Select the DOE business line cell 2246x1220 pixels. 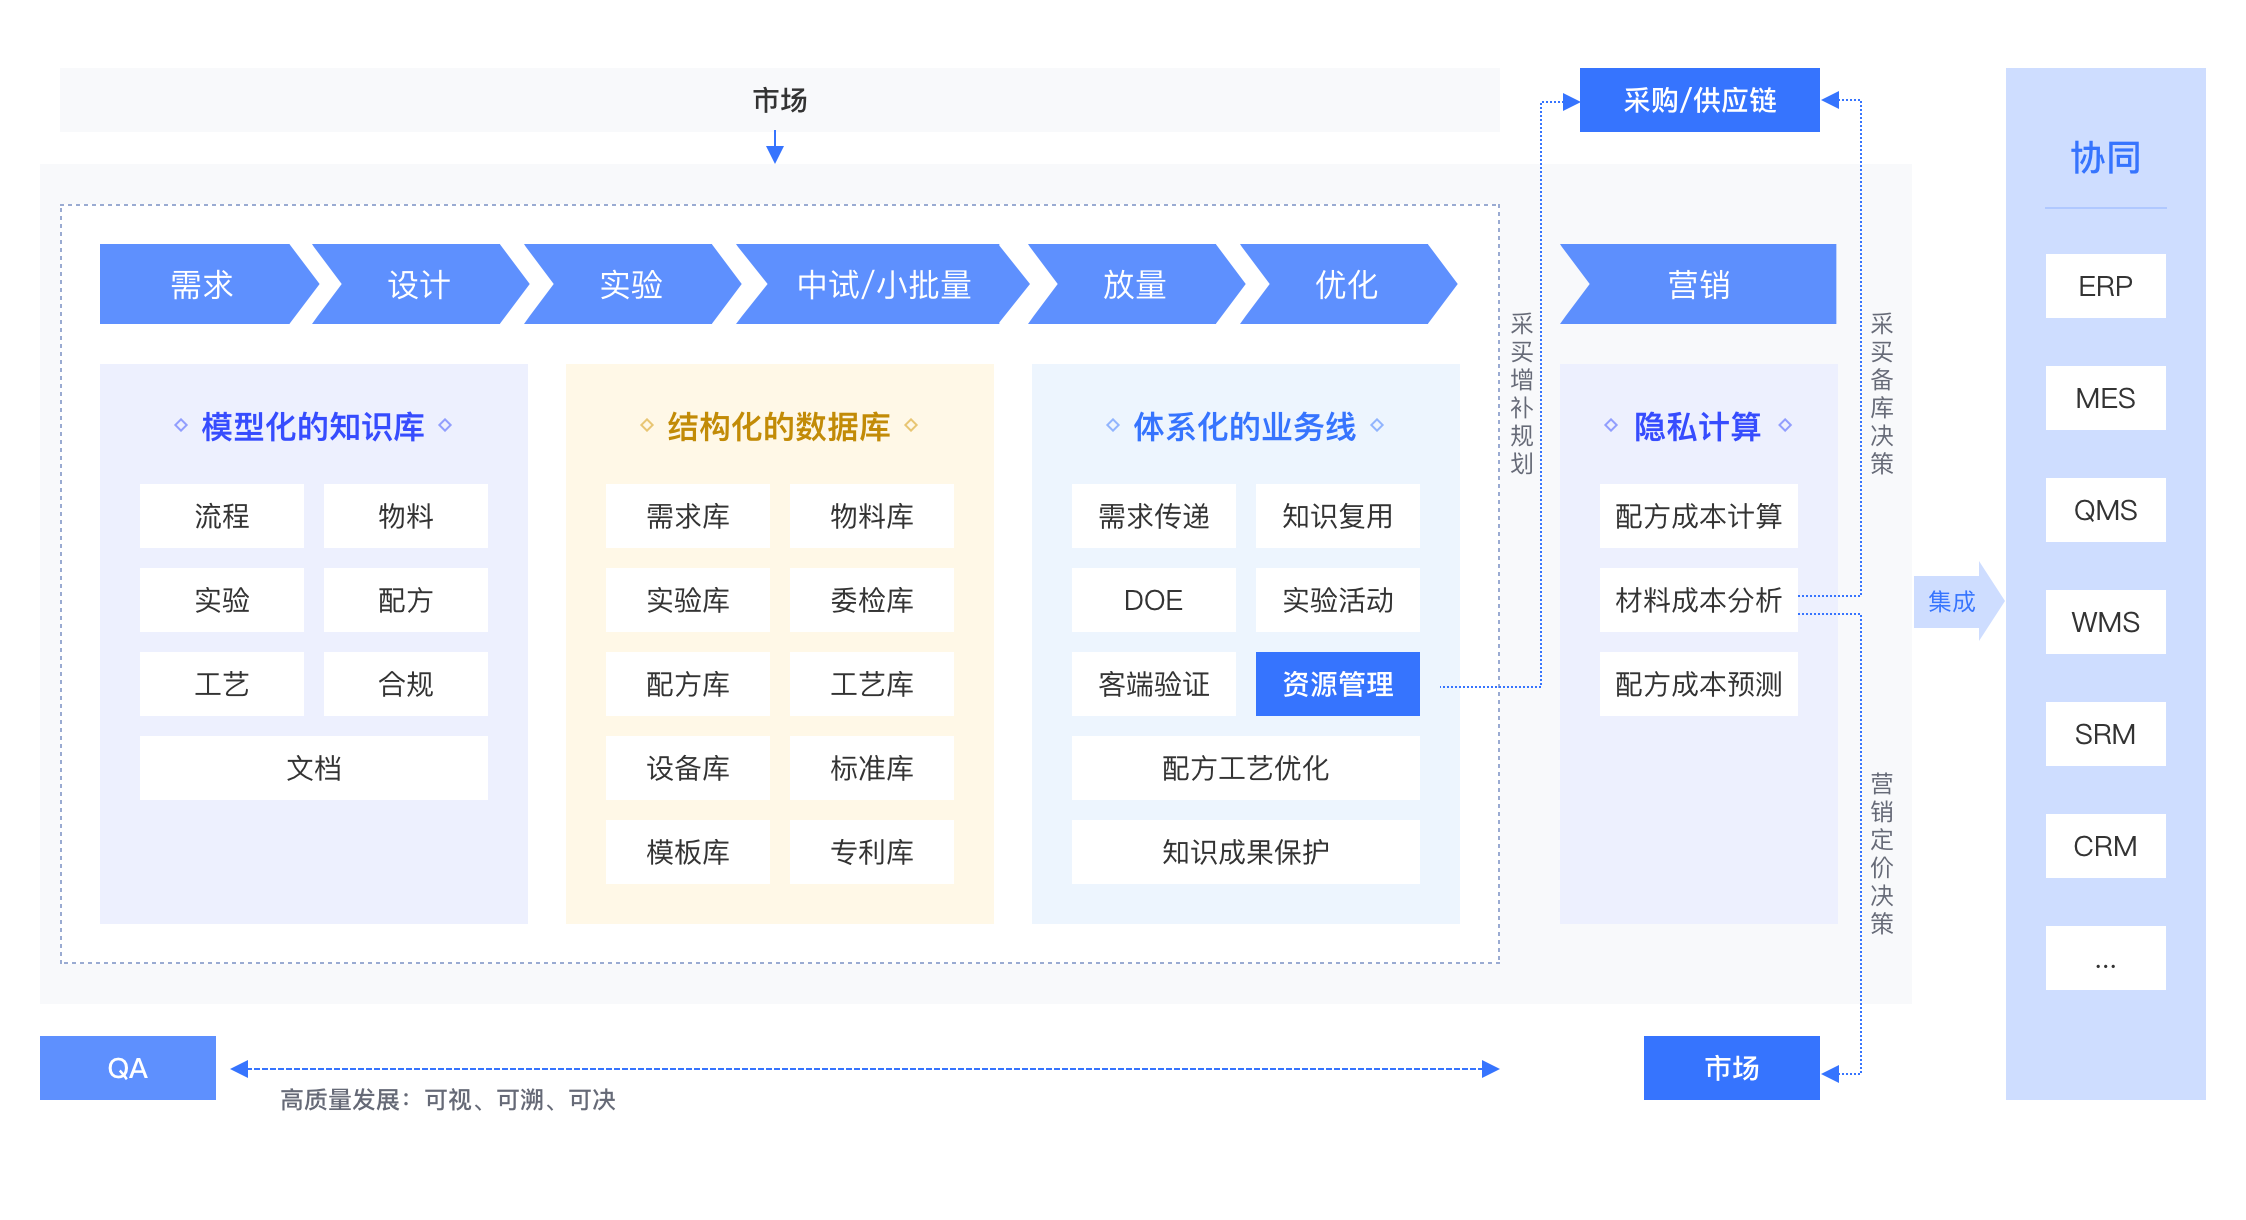coord(1153,600)
